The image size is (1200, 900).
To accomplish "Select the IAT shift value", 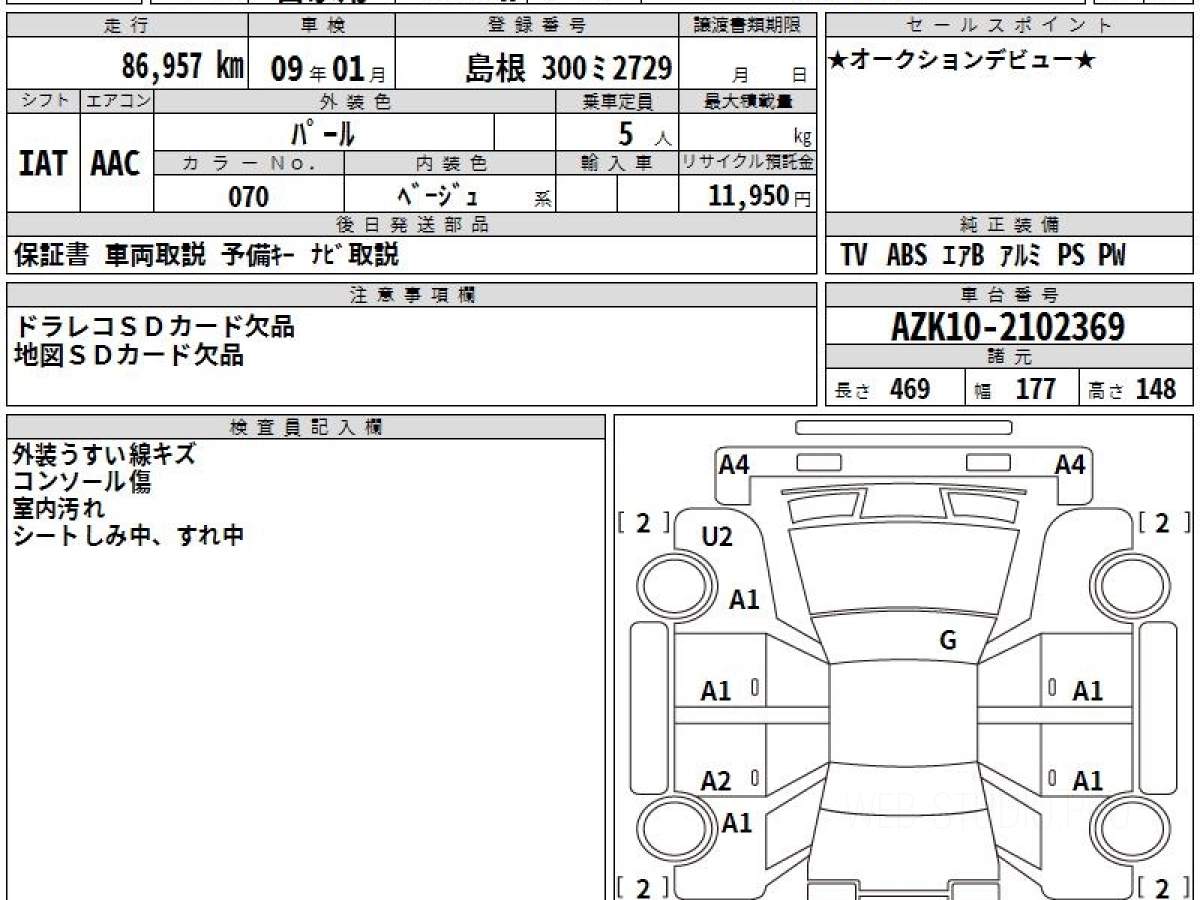I will click(x=43, y=163).
